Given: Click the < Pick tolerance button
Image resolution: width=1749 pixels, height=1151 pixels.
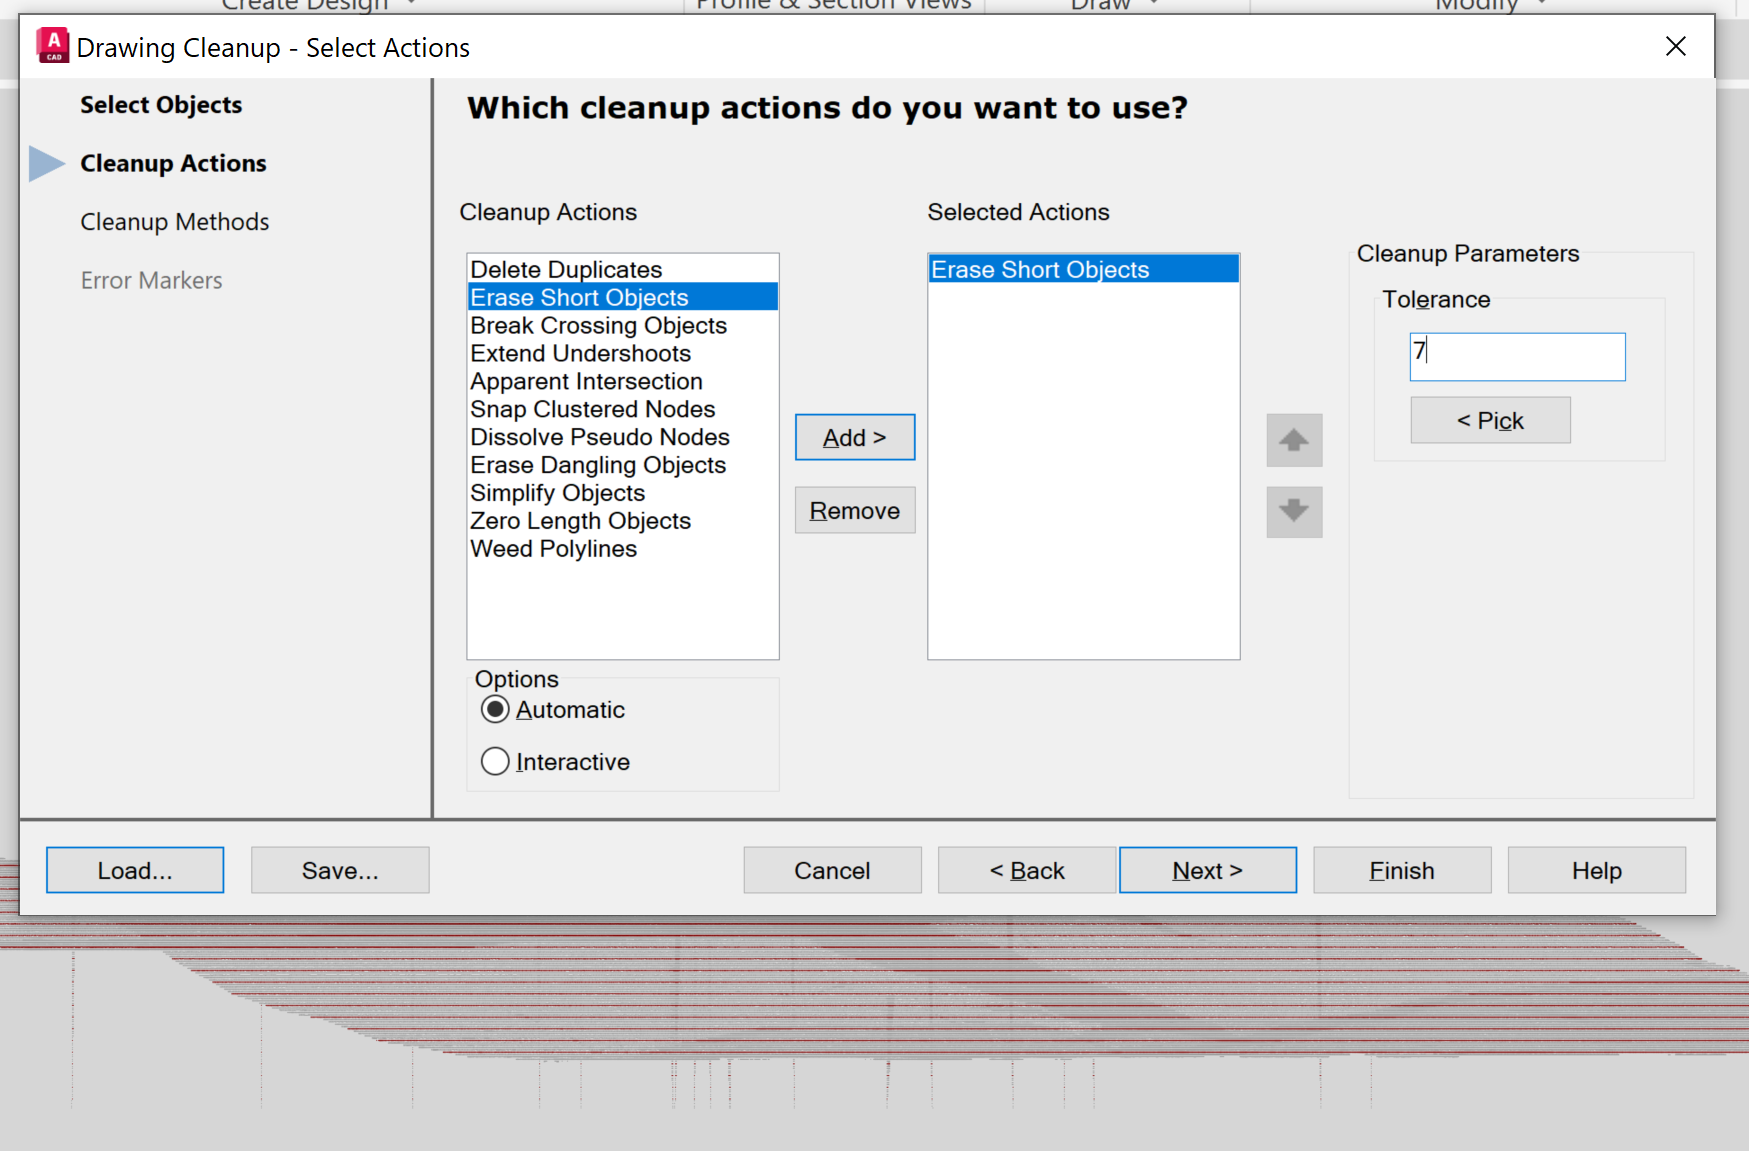Looking at the screenshot, I should click(1490, 421).
